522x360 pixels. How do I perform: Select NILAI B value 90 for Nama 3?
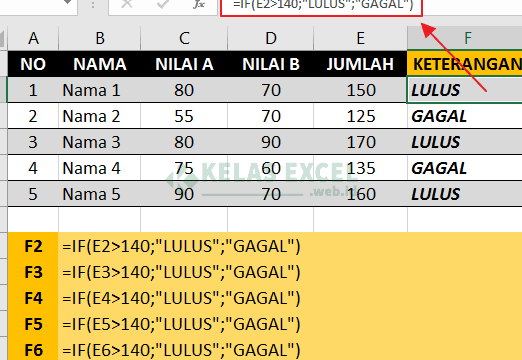271,142
